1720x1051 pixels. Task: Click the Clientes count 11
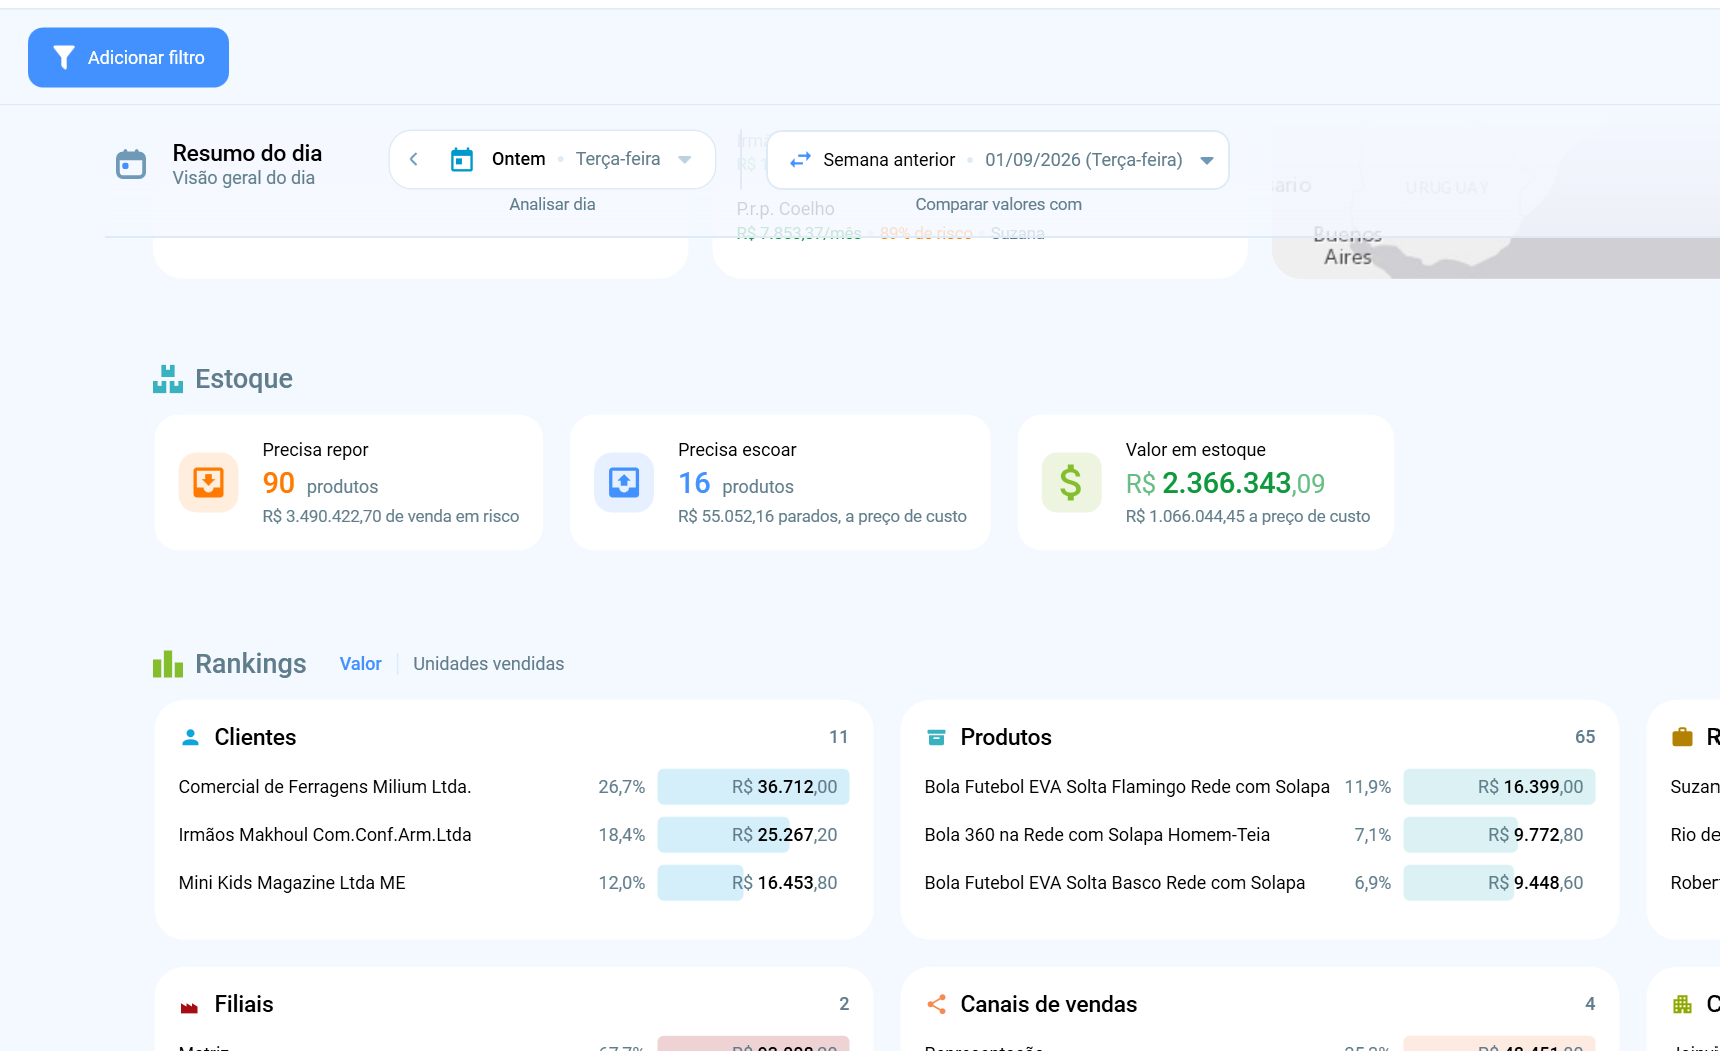point(838,737)
